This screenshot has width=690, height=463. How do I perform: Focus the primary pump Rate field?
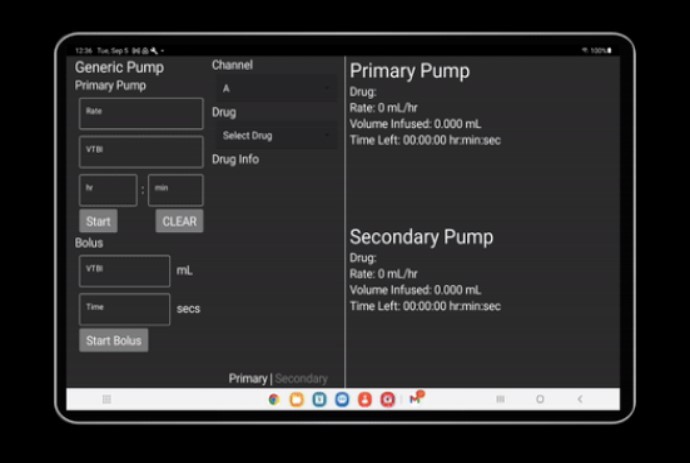click(x=141, y=114)
